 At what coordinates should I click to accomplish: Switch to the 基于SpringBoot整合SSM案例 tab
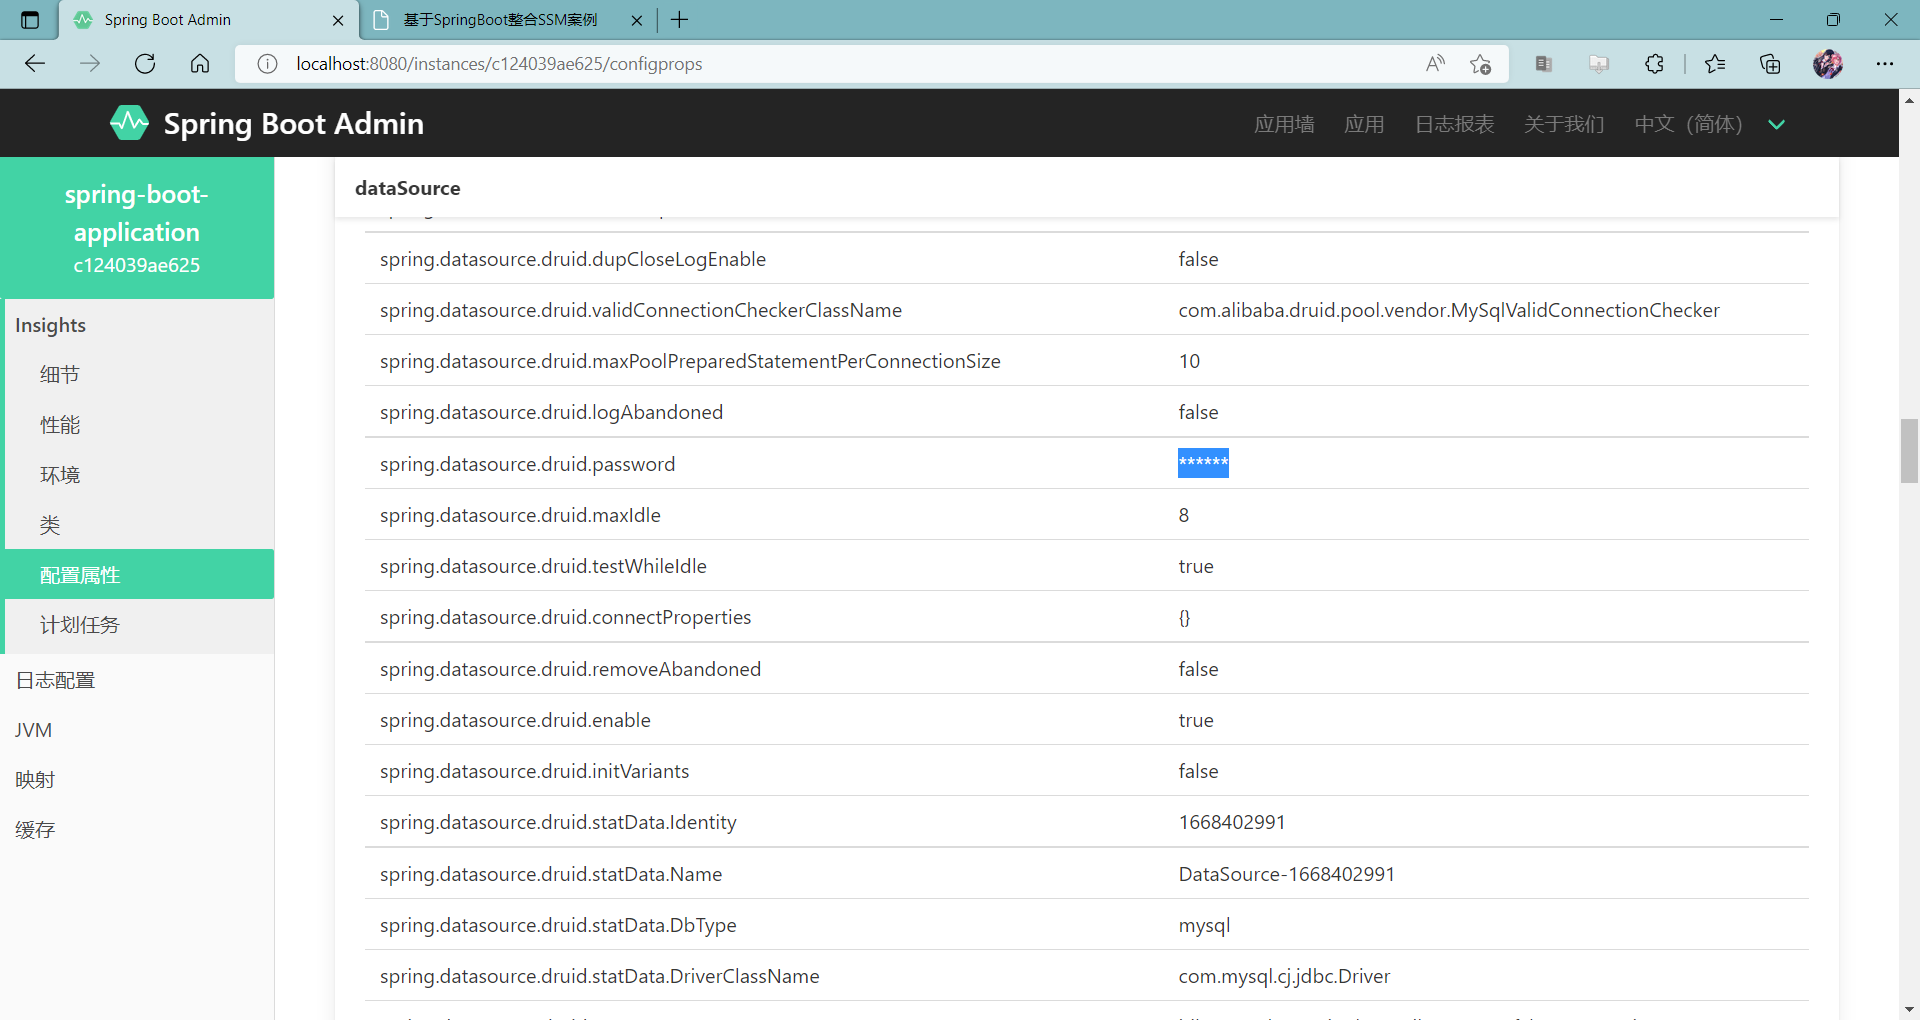(507, 20)
